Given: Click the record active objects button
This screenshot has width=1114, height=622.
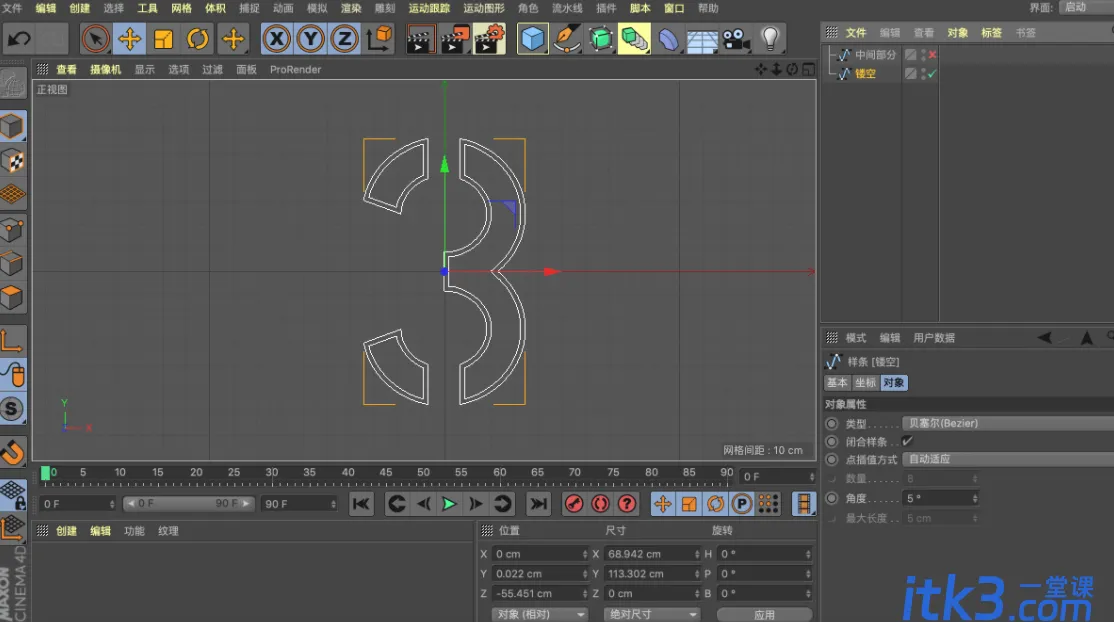Looking at the screenshot, I should (x=573, y=504).
